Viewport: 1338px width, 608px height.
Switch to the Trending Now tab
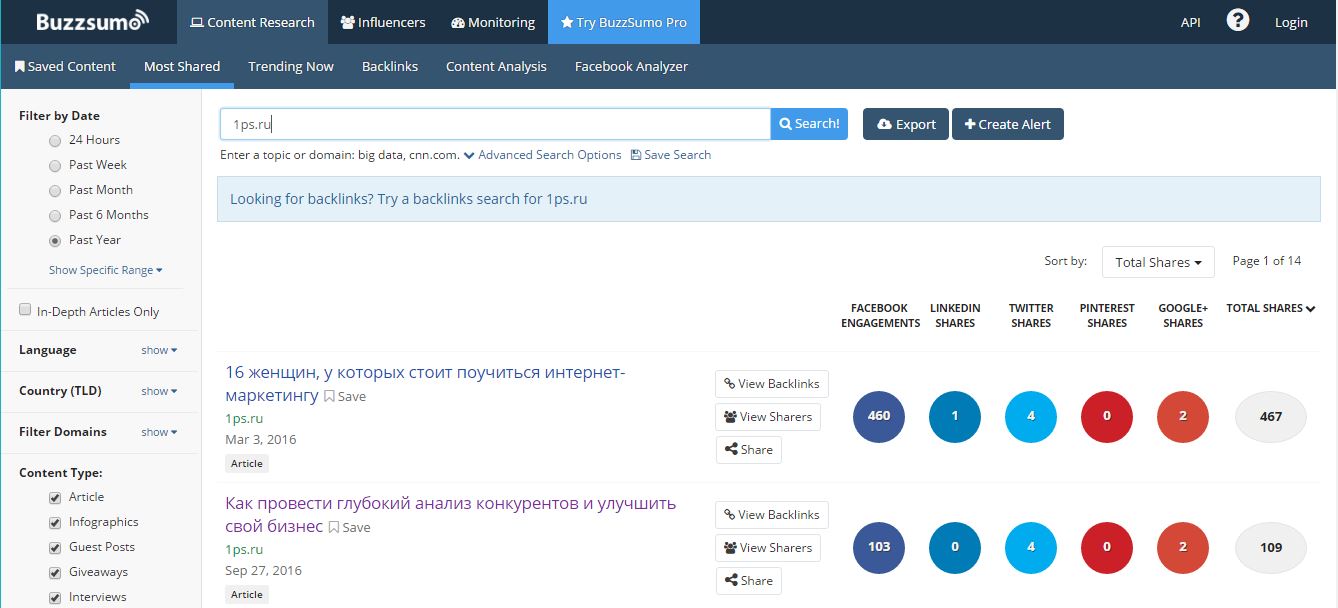pyautogui.click(x=291, y=66)
